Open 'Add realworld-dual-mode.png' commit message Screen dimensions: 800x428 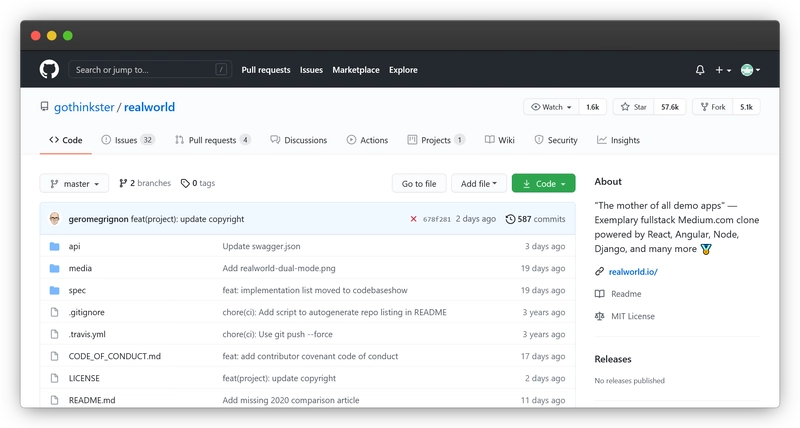[x=279, y=268]
